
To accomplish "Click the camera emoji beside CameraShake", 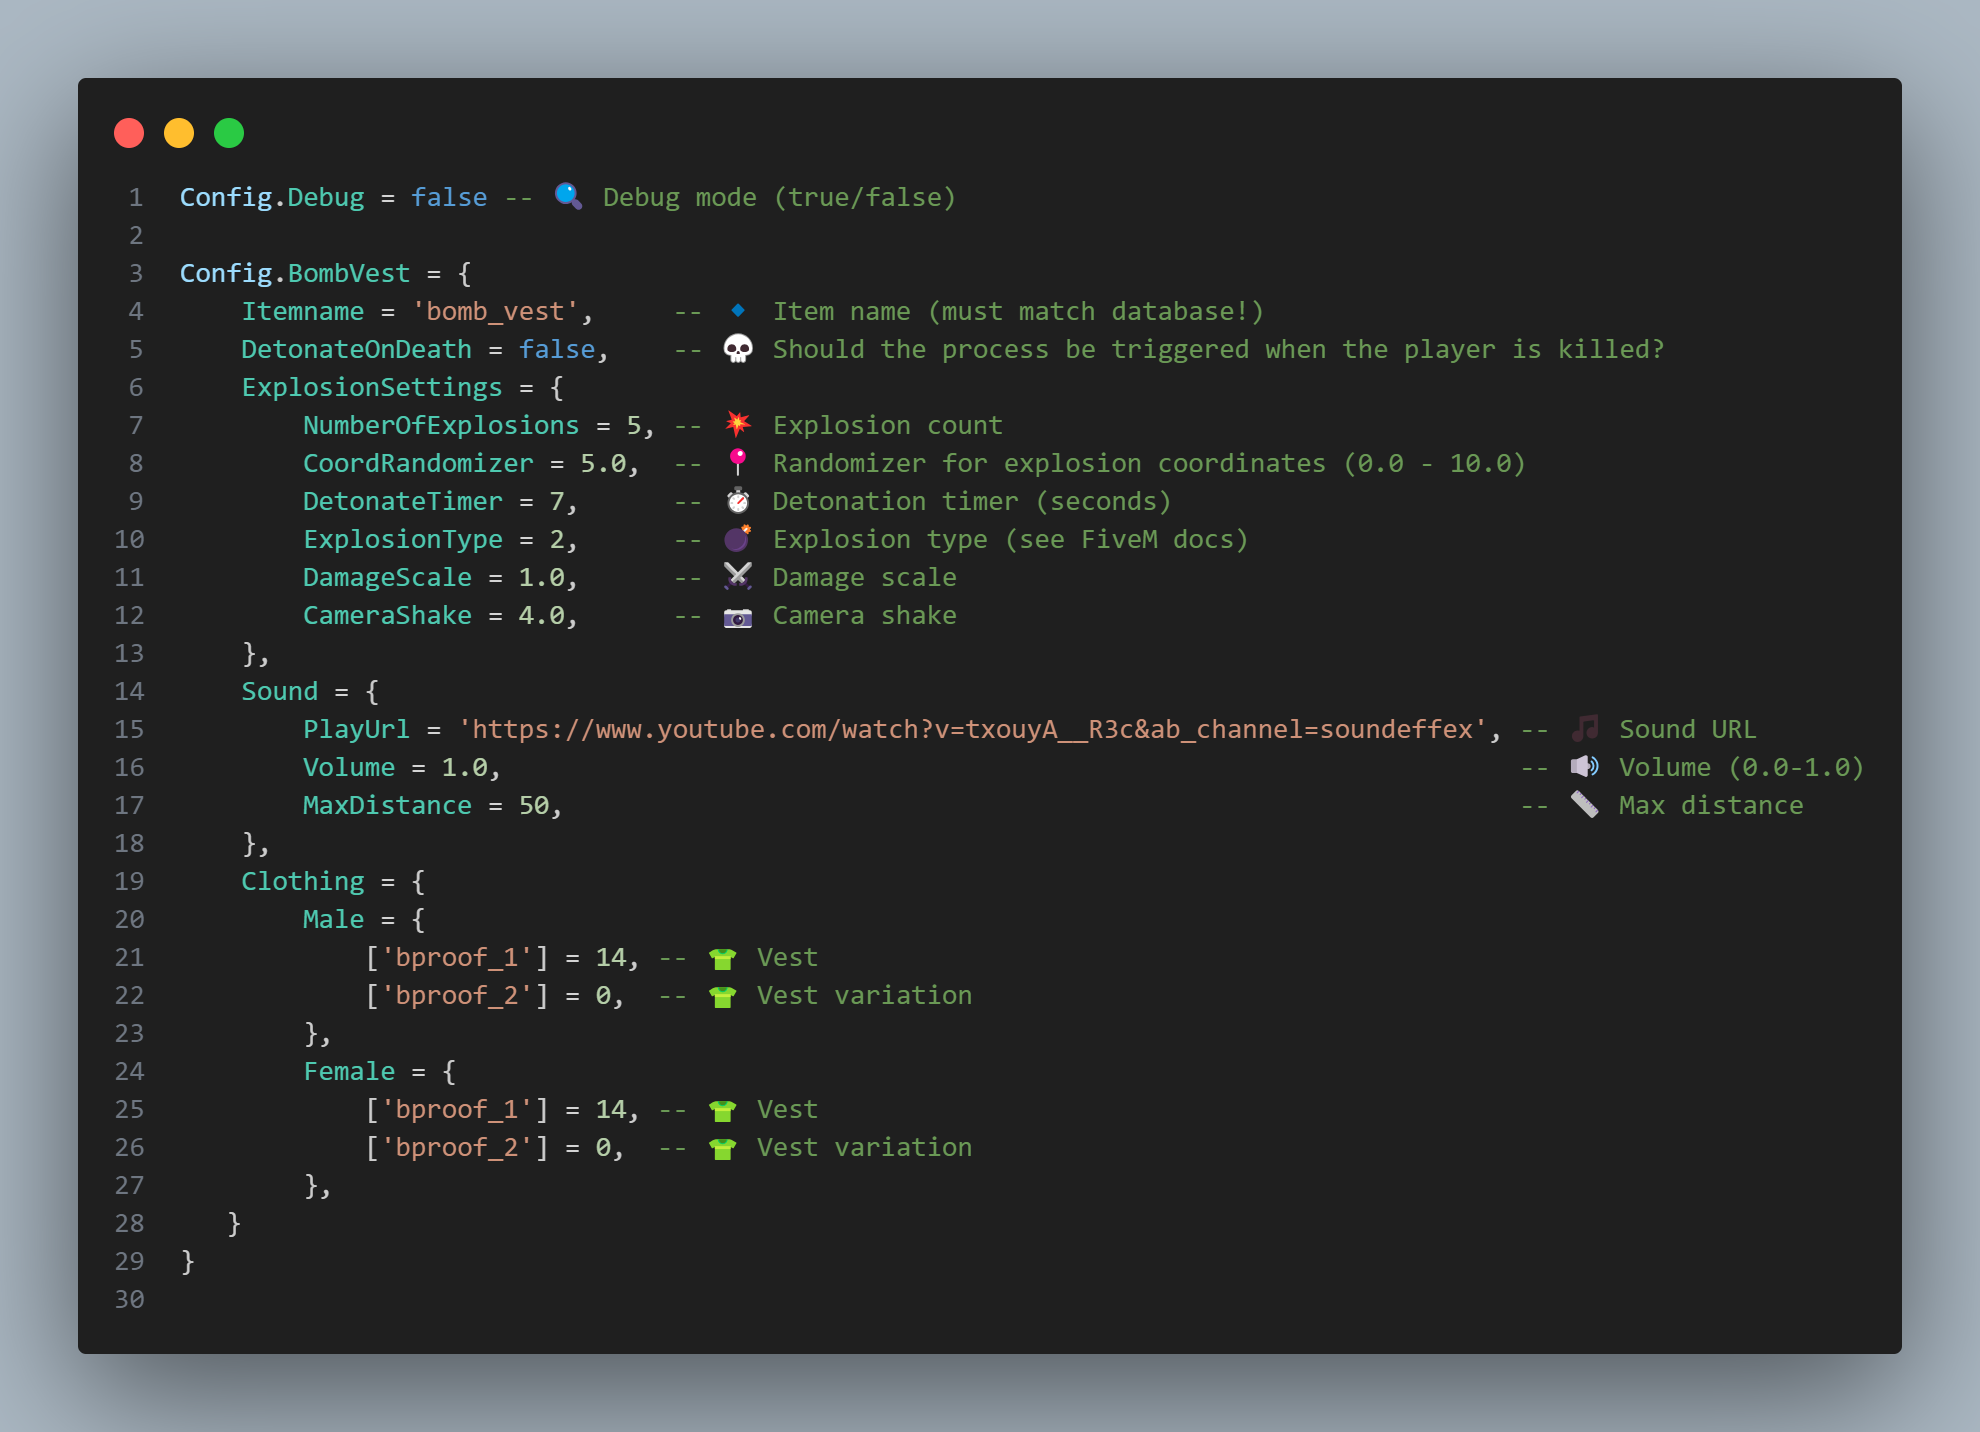I will tap(738, 616).
